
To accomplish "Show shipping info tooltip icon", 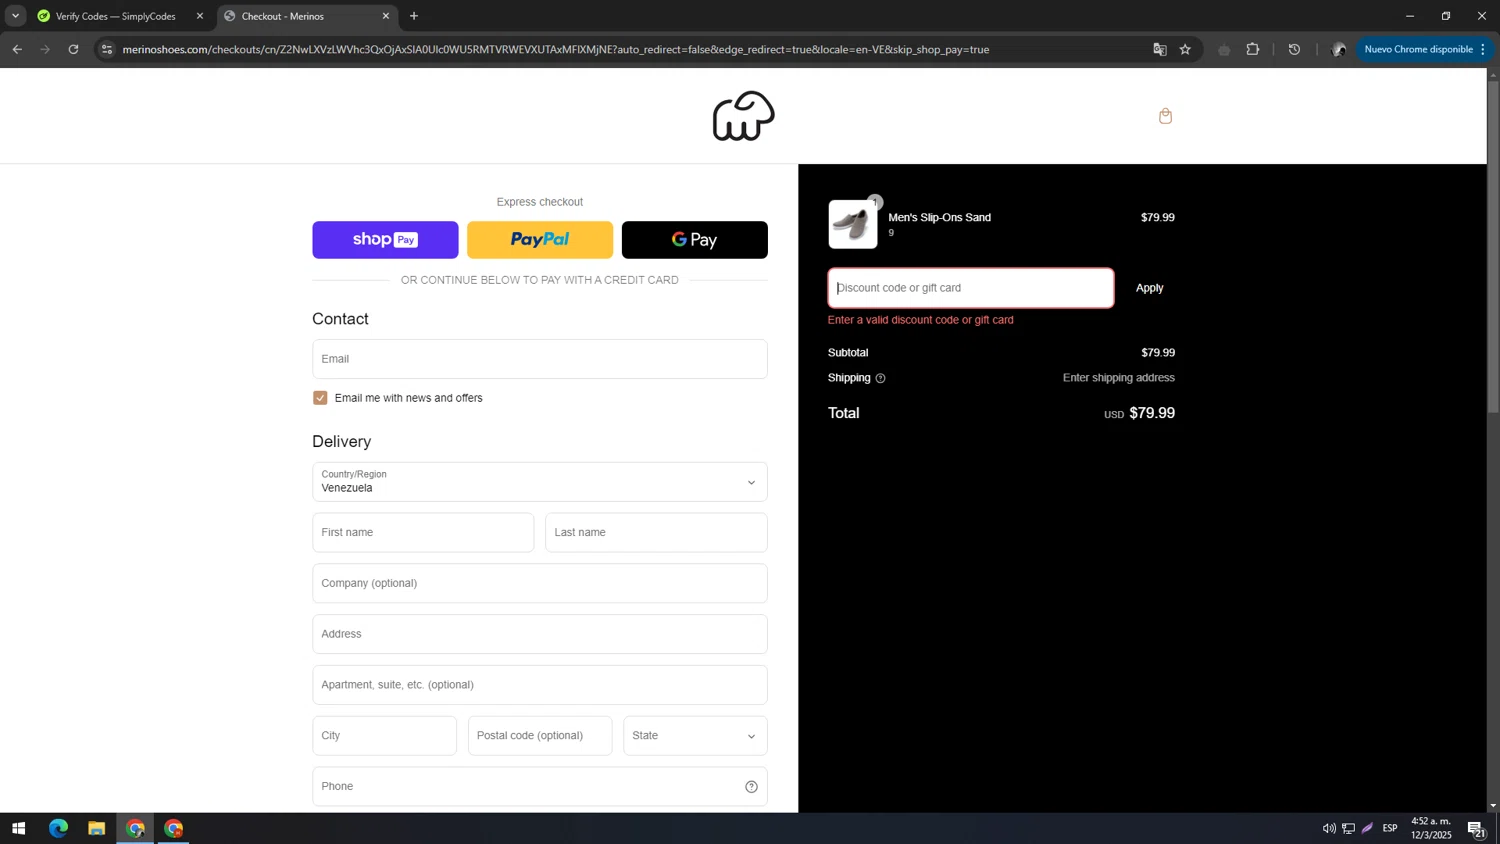I will (x=880, y=378).
